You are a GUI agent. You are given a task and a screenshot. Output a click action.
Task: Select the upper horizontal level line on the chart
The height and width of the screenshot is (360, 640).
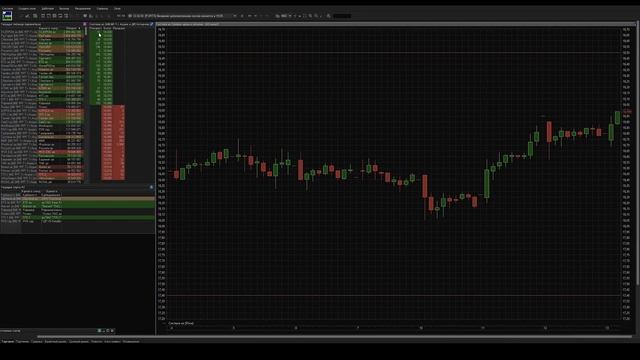point(394,52)
